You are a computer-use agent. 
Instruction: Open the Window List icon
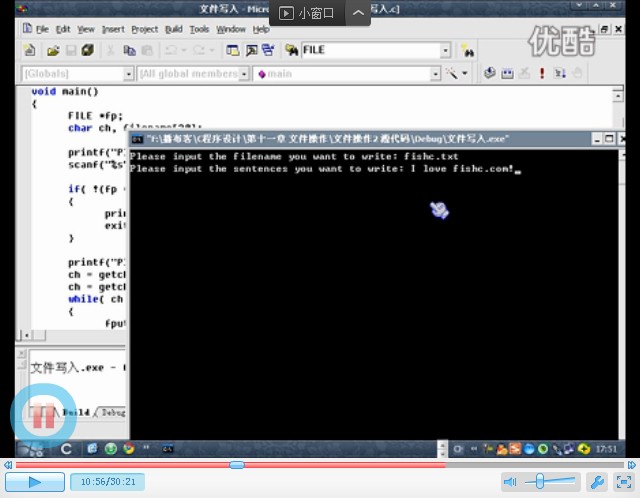point(268,50)
